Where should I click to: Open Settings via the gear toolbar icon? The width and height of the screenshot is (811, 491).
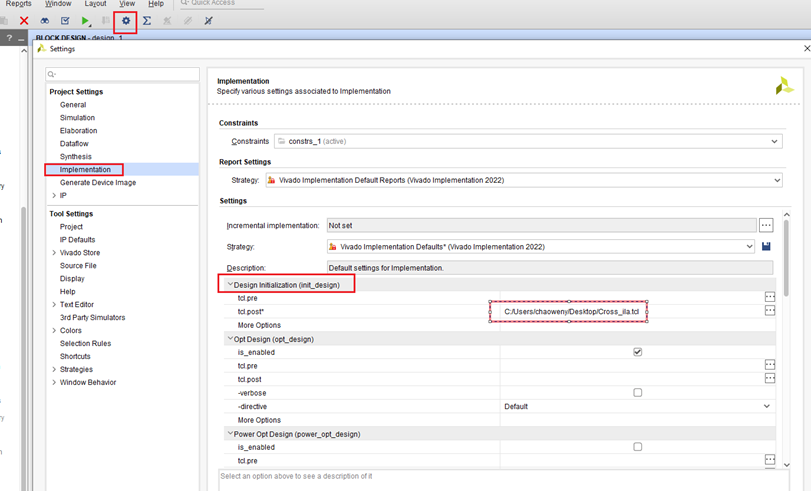pyautogui.click(x=126, y=21)
